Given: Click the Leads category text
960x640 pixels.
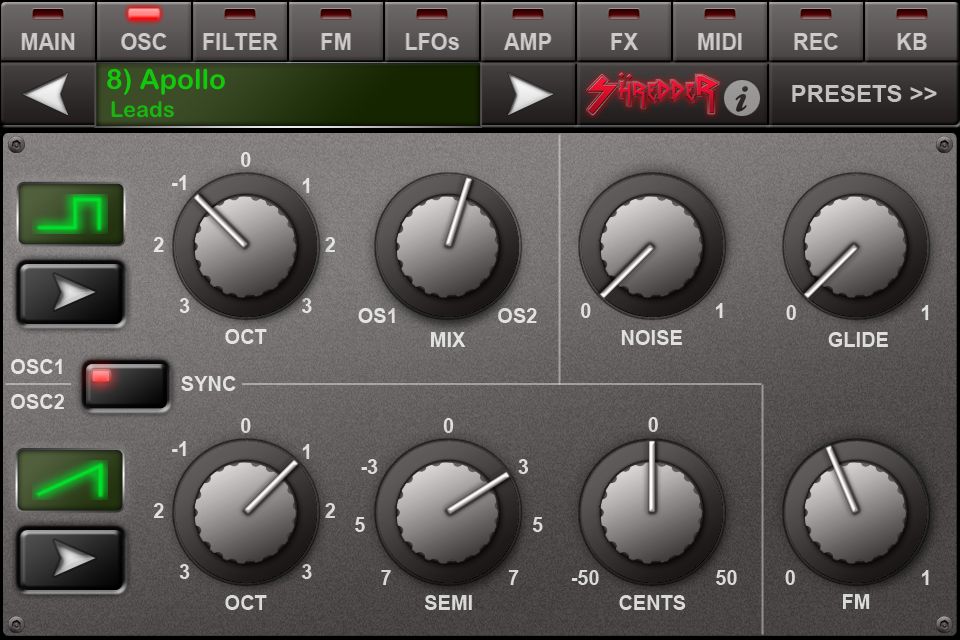Looking at the screenshot, I should coord(142,110).
